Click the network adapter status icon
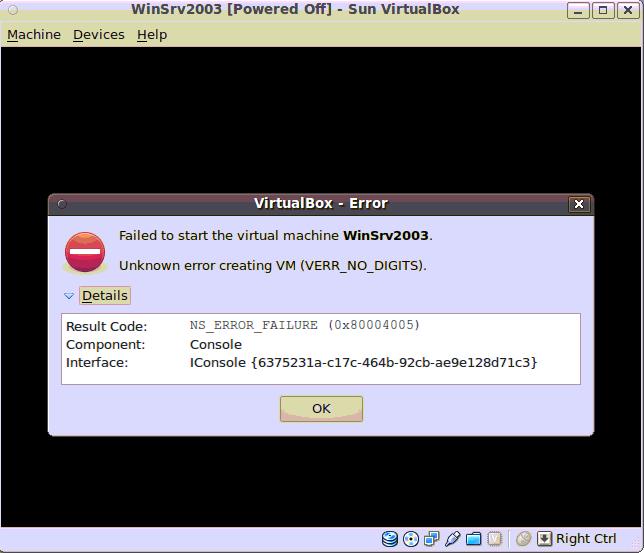 click(x=432, y=539)
